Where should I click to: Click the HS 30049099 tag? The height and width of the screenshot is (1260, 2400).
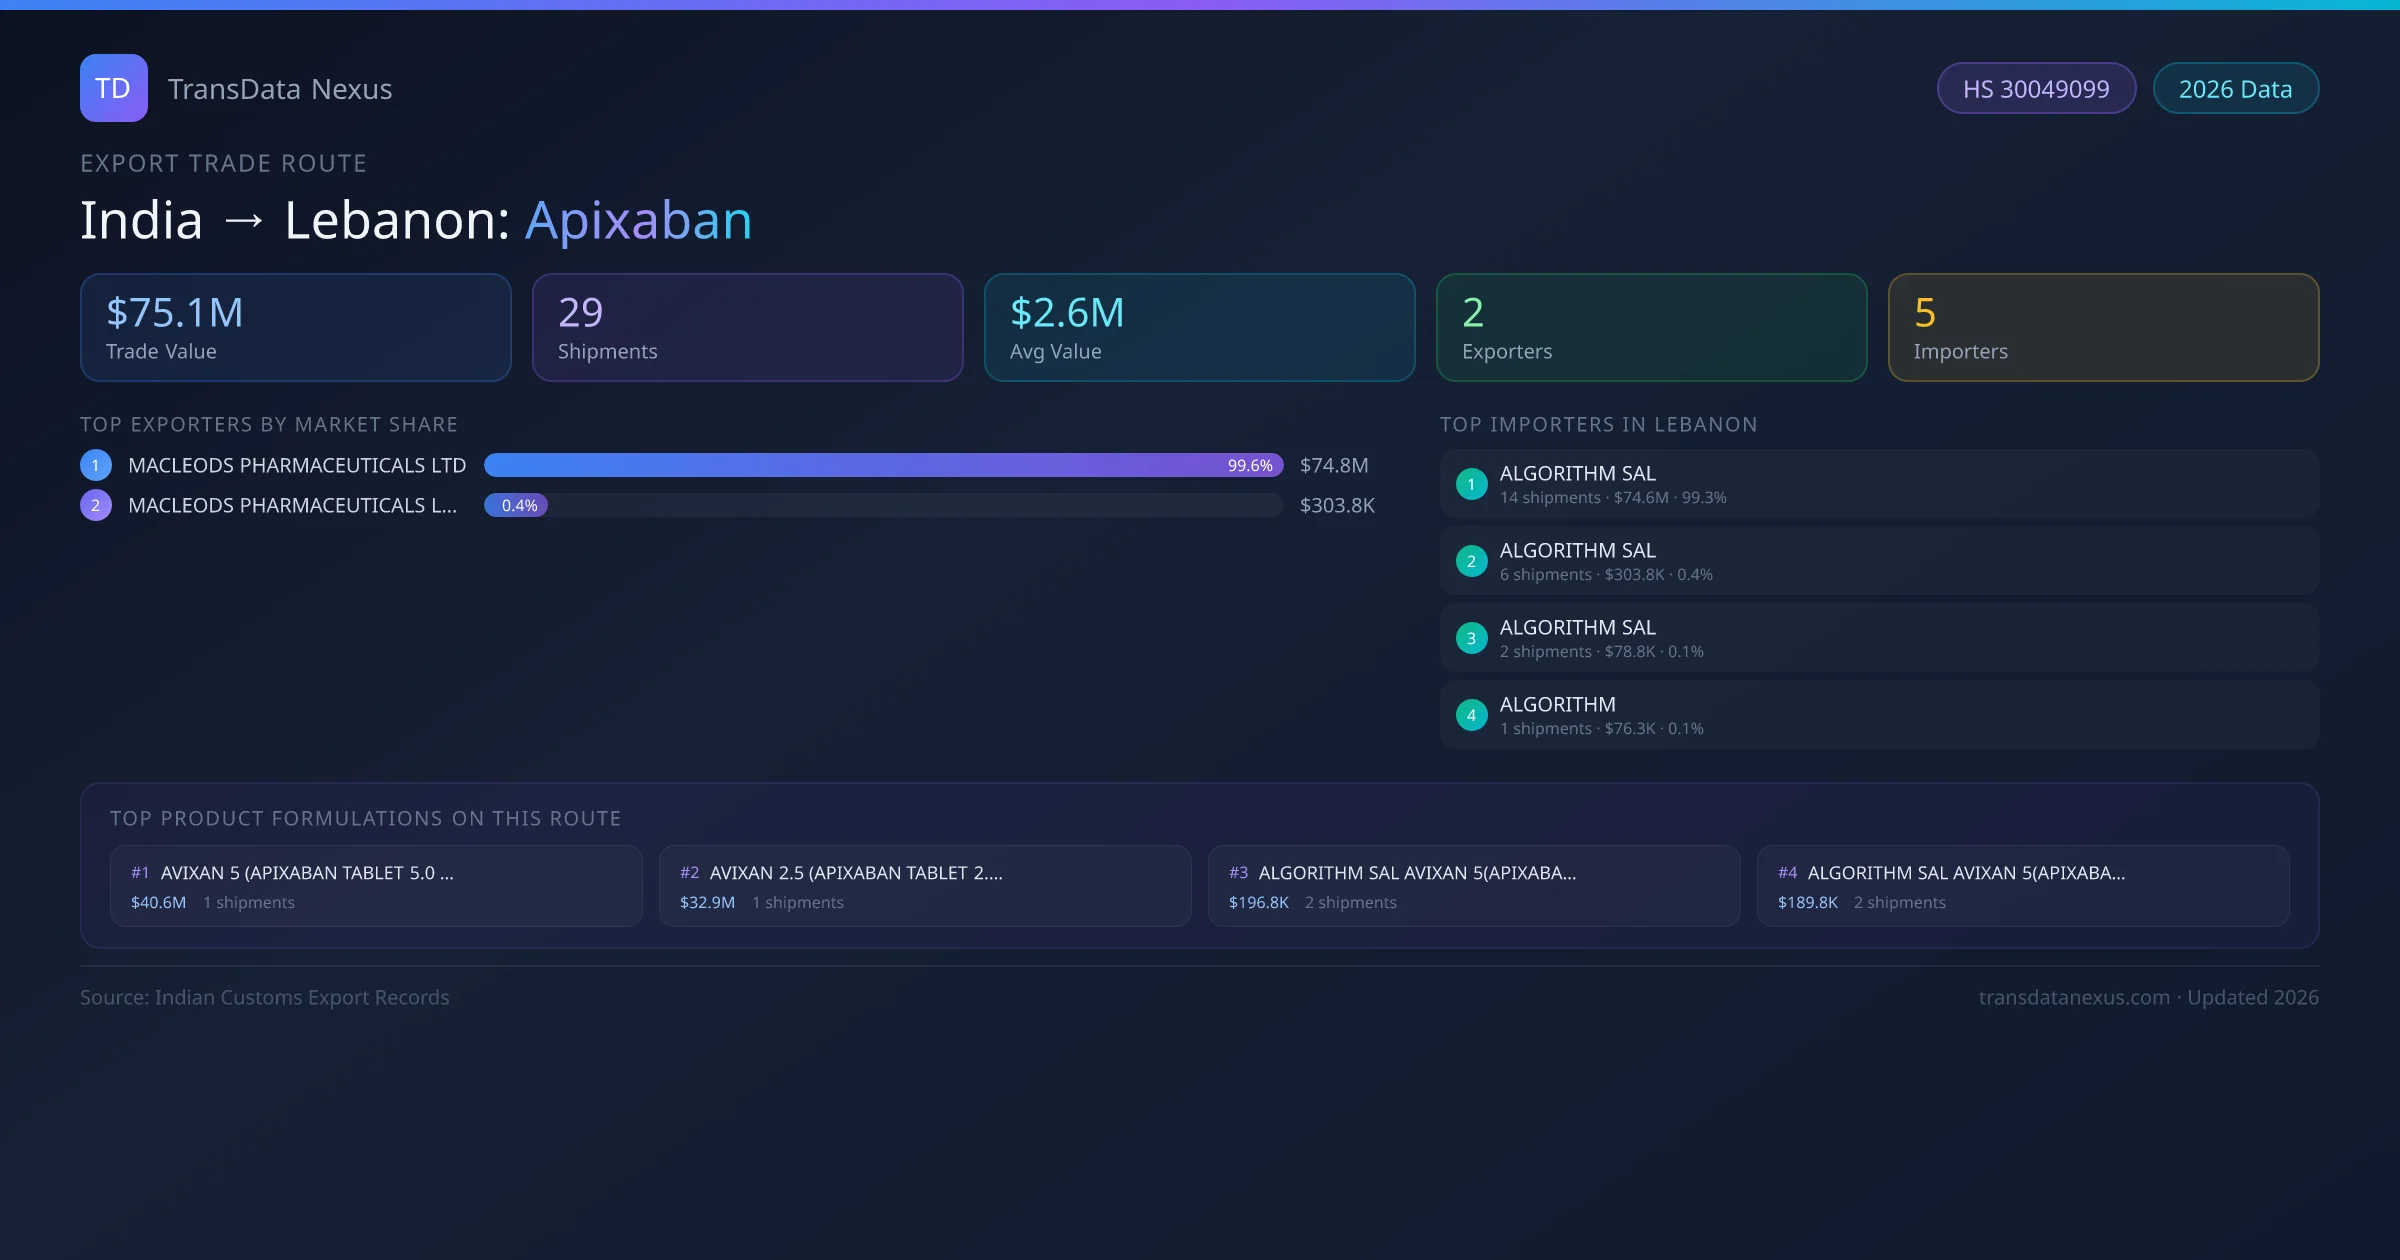pos(2035,89)
